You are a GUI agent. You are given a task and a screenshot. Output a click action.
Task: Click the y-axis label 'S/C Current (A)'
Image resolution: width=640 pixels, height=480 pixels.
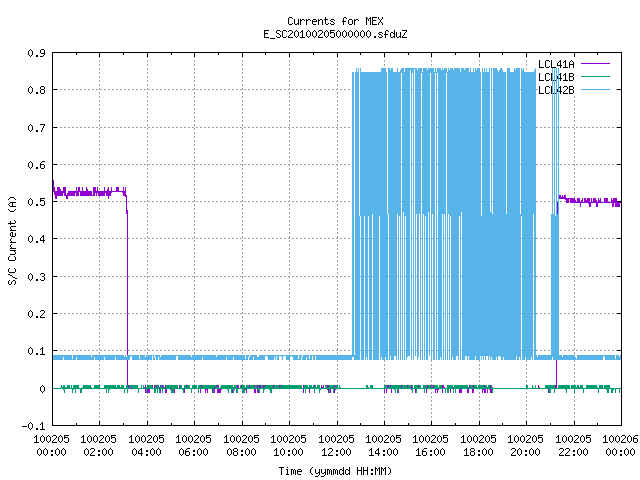(12, 240)
